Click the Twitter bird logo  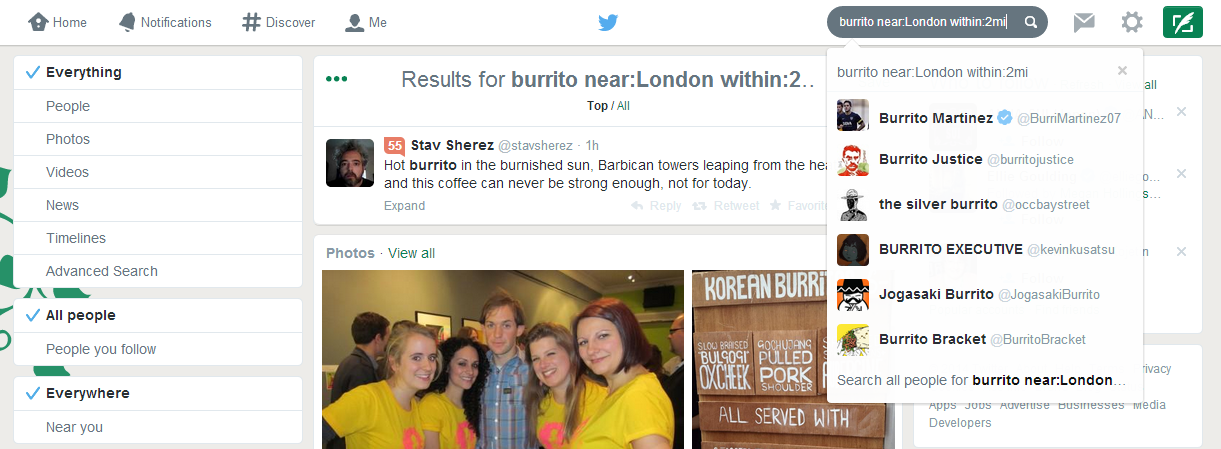tap(609, 22)
